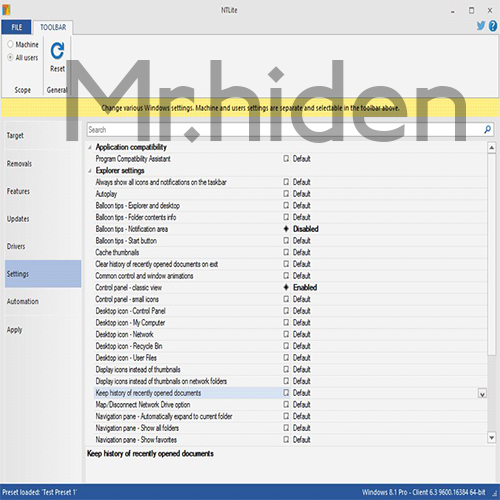Screen dimensions: 500x500
Task: Open the Twitter bird icon
Action: pos(480,26)
